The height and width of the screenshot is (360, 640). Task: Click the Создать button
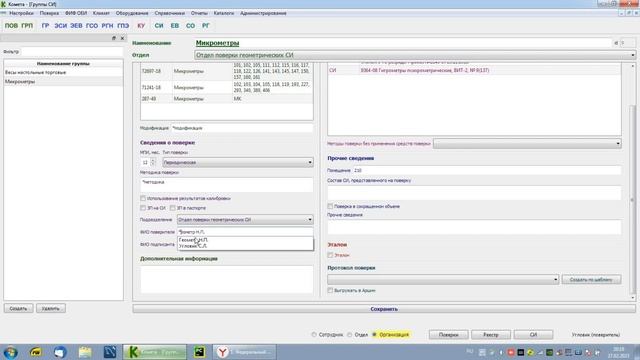(x=18, y=309)
